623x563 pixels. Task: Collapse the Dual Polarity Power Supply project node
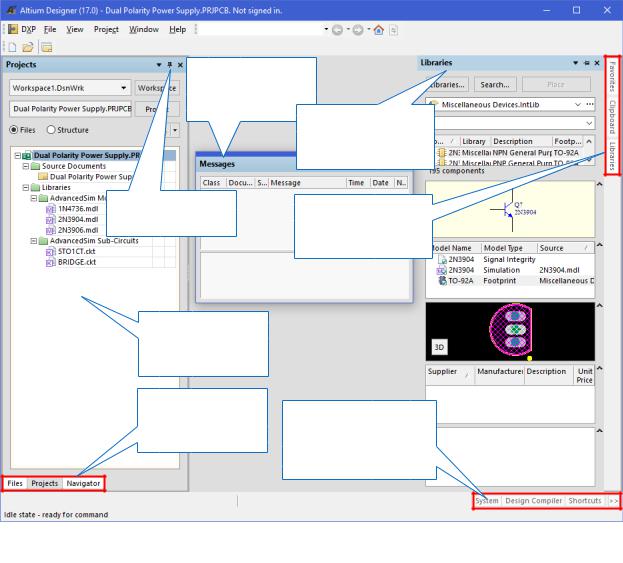point(17,155)
